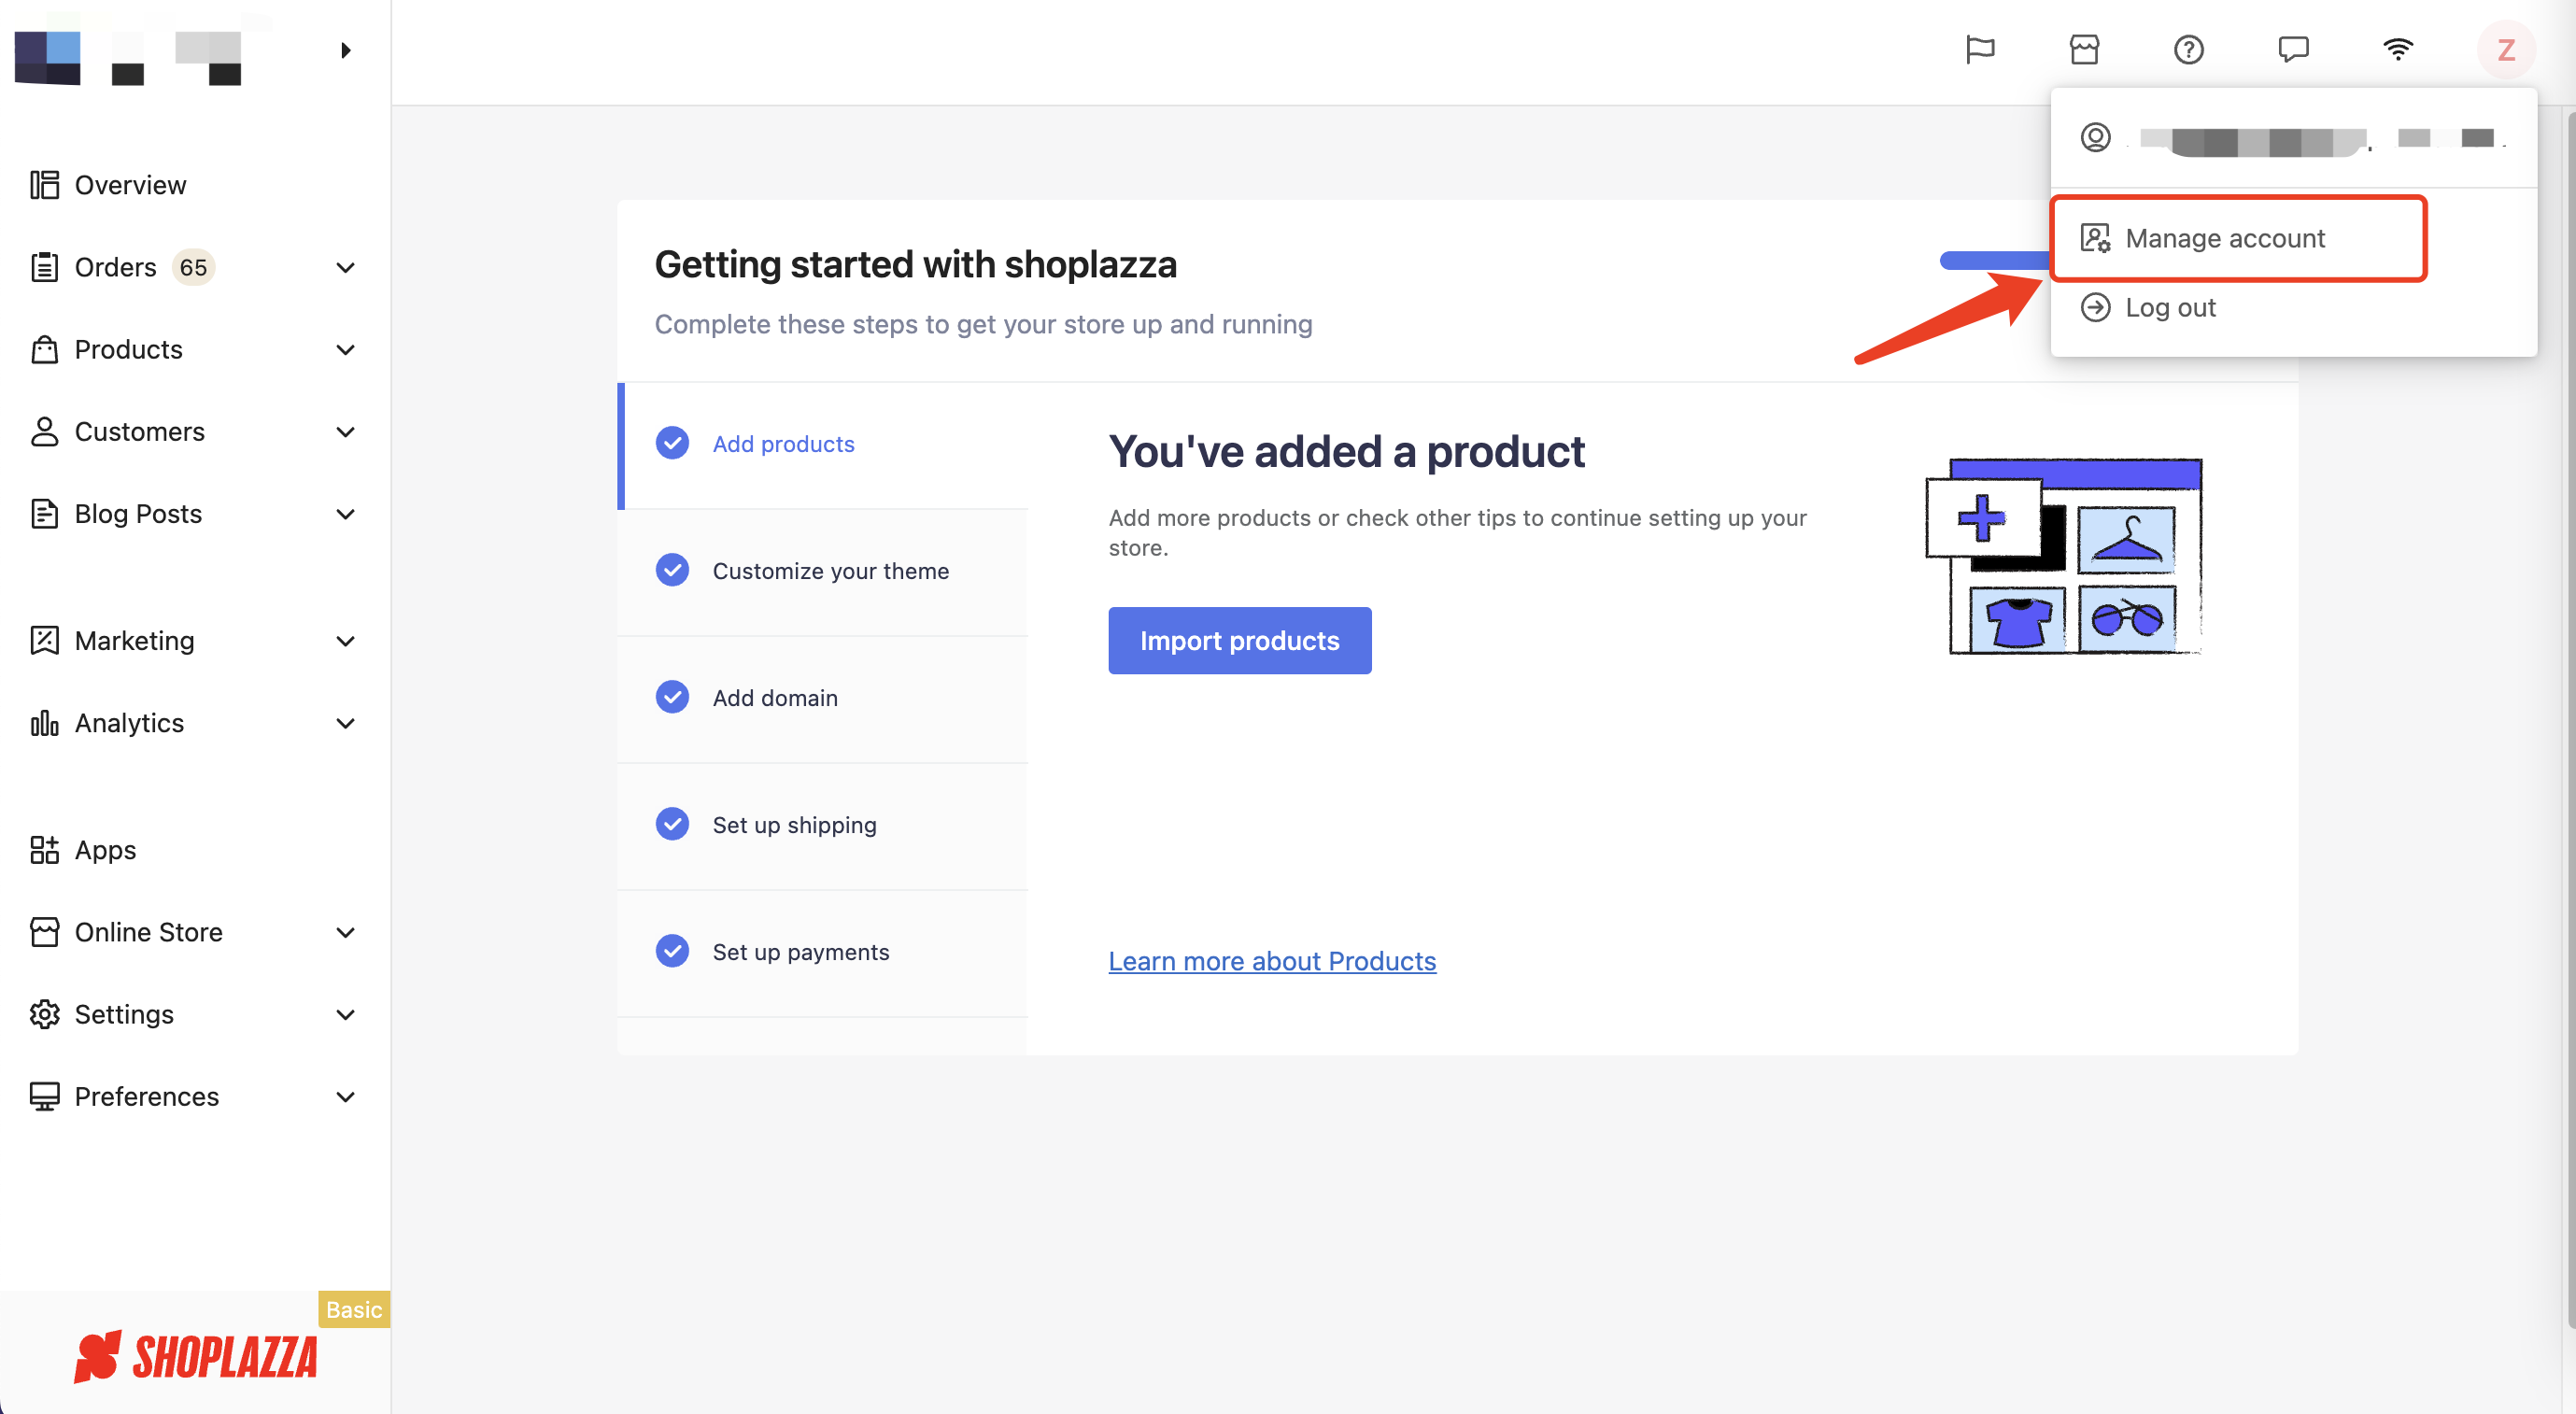This screenshot has width=2576, height=1414.
Task: Click the account profile circle icon
Action: click(2095, 137)
